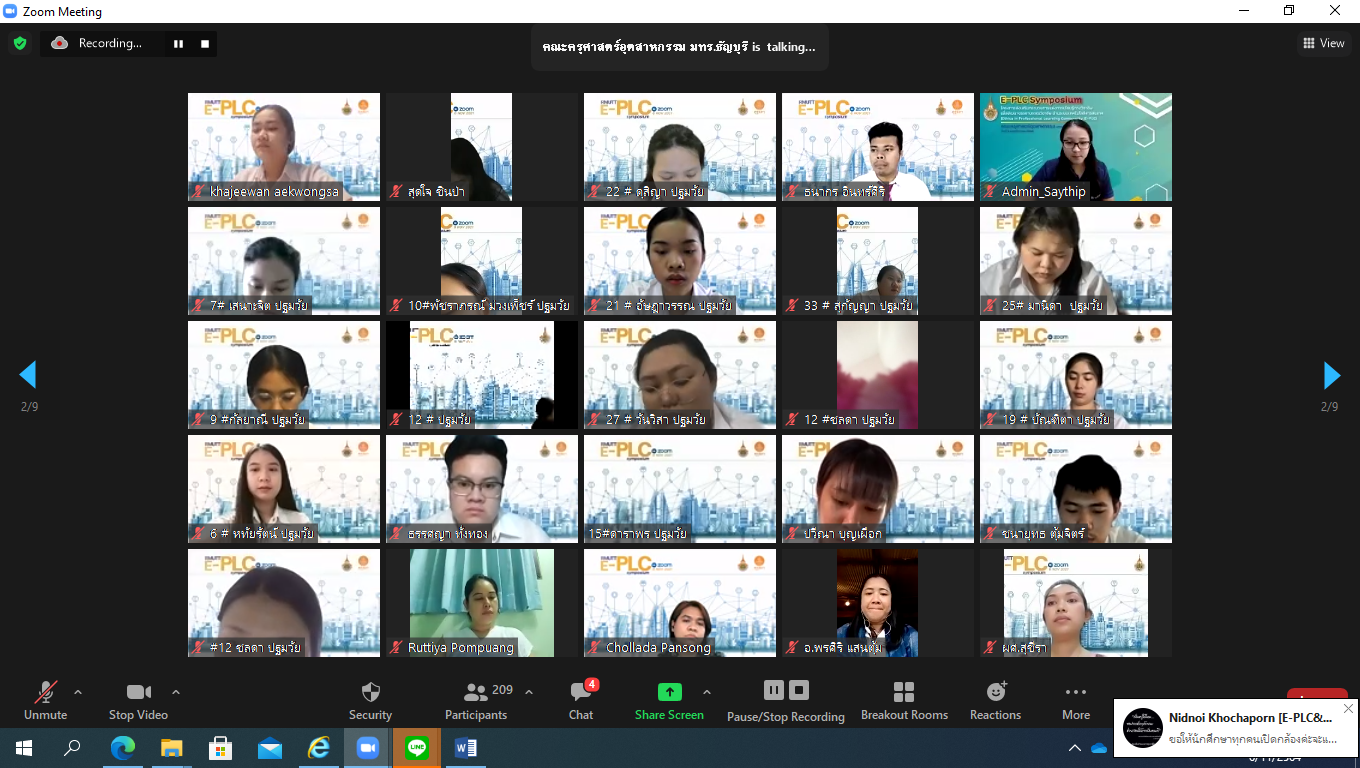Screen dimensions: 1360x768
Task: Open share options arrow beside Share Screen
Action: click(x=707, y=692)
